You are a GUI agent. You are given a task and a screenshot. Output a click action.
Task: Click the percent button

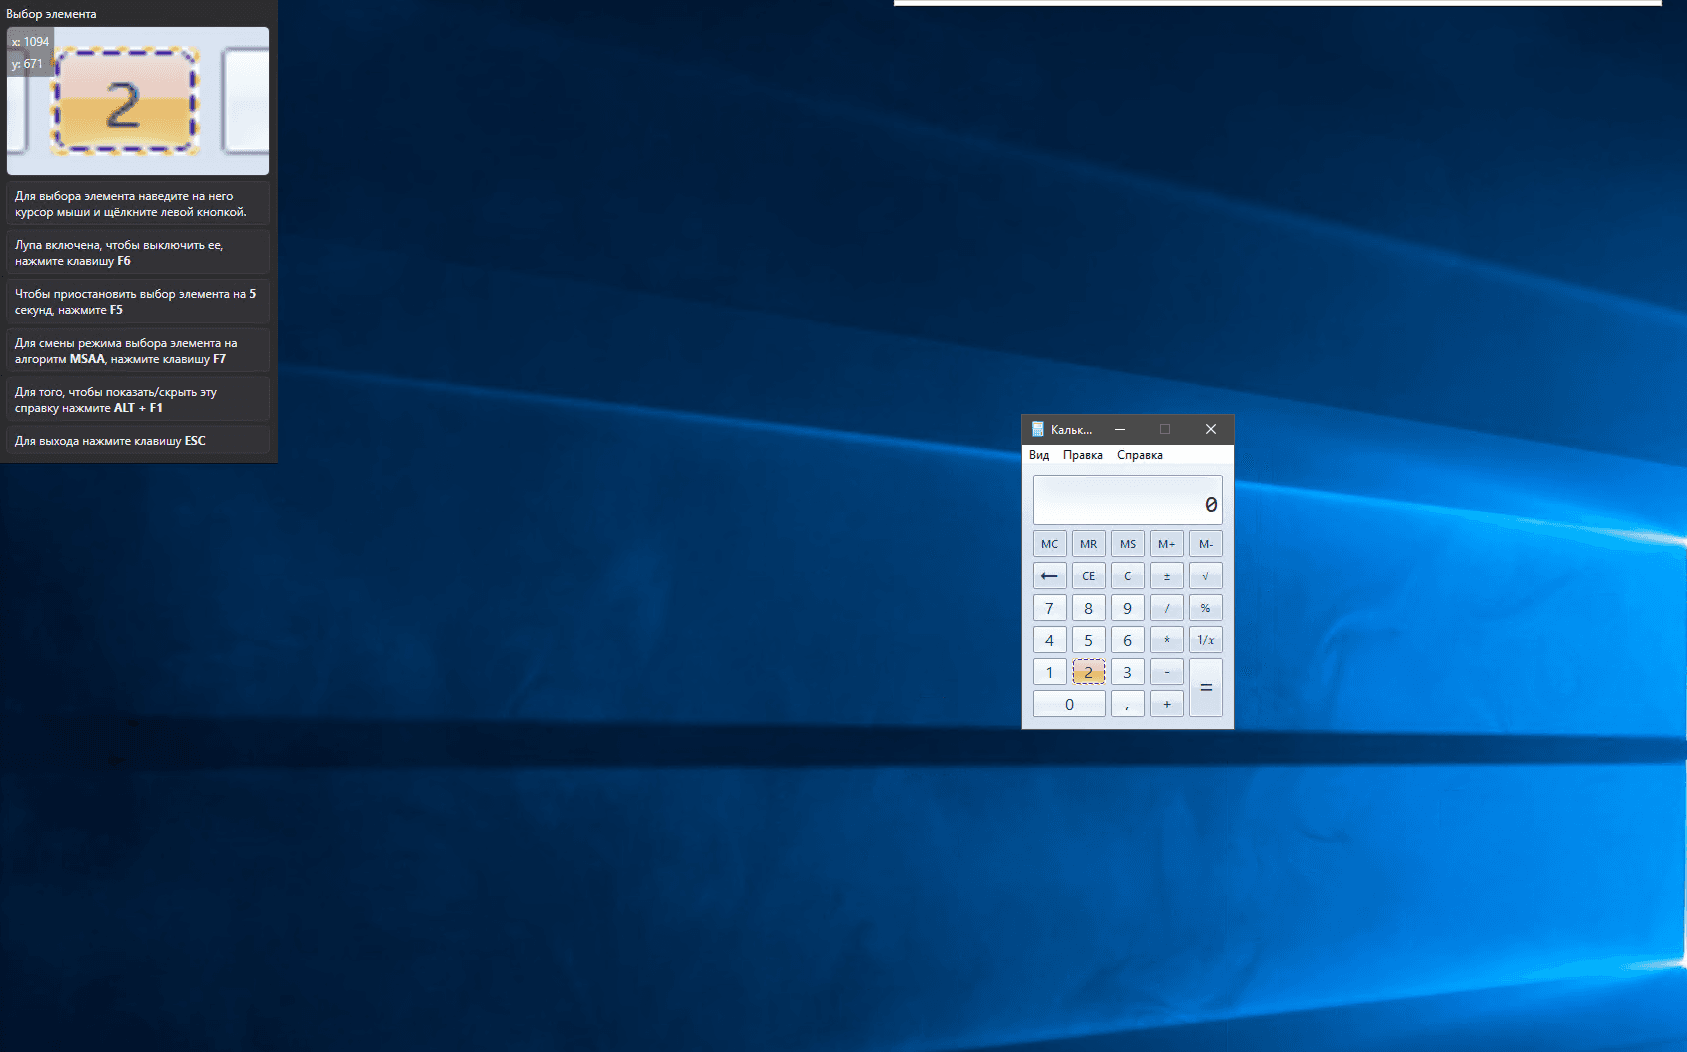pyautogui.click(x=1205, y=608)
